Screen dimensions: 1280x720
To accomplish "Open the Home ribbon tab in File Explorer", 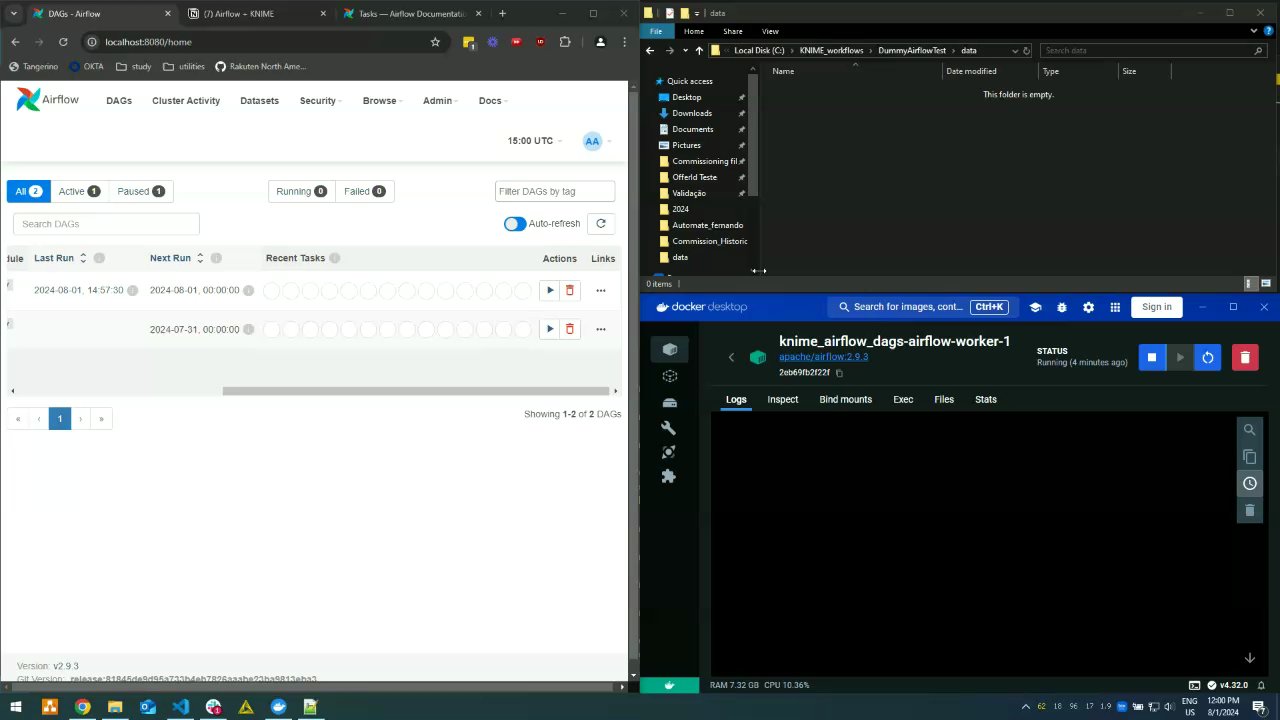I will point(694,31).
